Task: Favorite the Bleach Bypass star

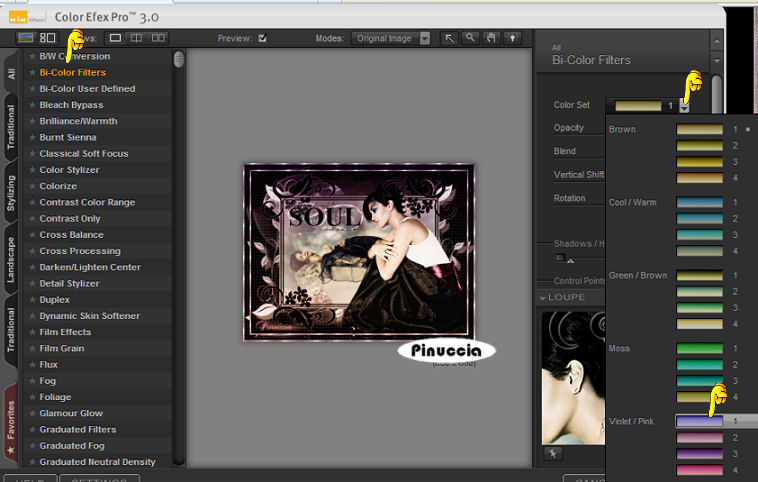Action: pyautogui.click(x=32, y=105)
